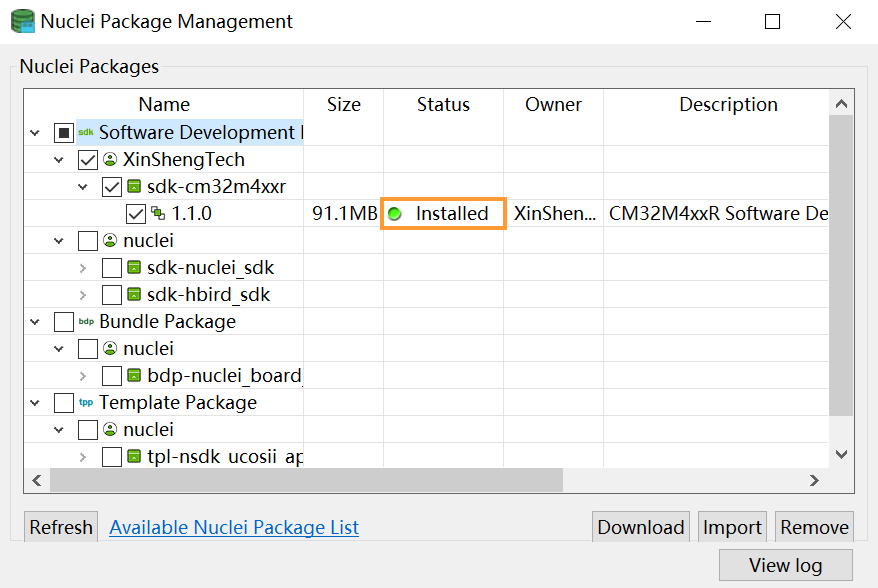Click the Name column header

pyautogui.click(x=164, y=104)
